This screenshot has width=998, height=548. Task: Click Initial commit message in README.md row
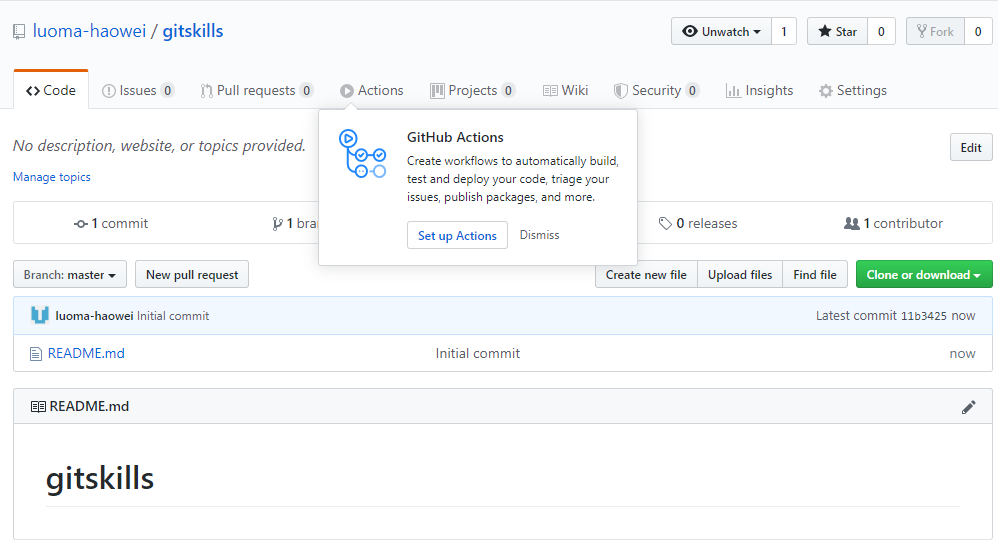(x=477, y=353)
